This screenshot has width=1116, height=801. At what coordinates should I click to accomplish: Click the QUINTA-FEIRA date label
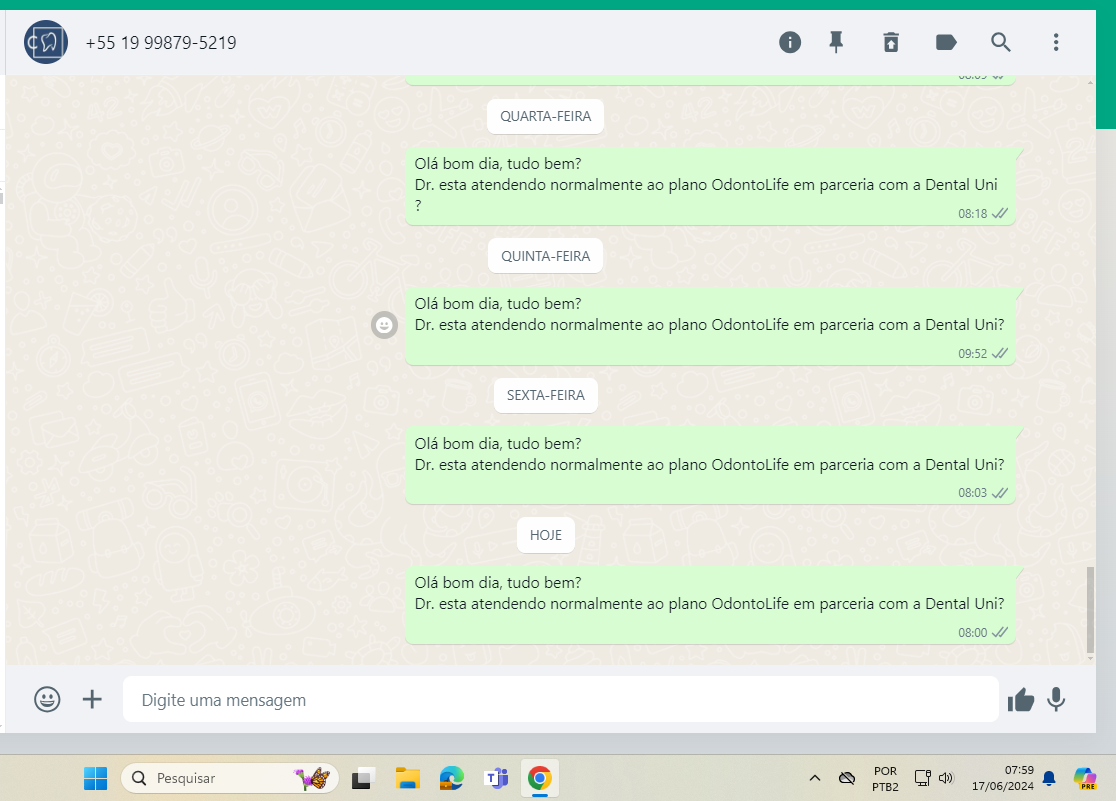(x=545, y=256)
